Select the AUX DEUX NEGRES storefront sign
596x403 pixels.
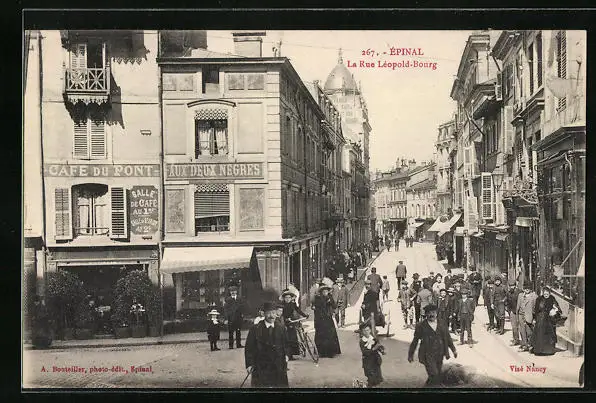tap(215, 171)
